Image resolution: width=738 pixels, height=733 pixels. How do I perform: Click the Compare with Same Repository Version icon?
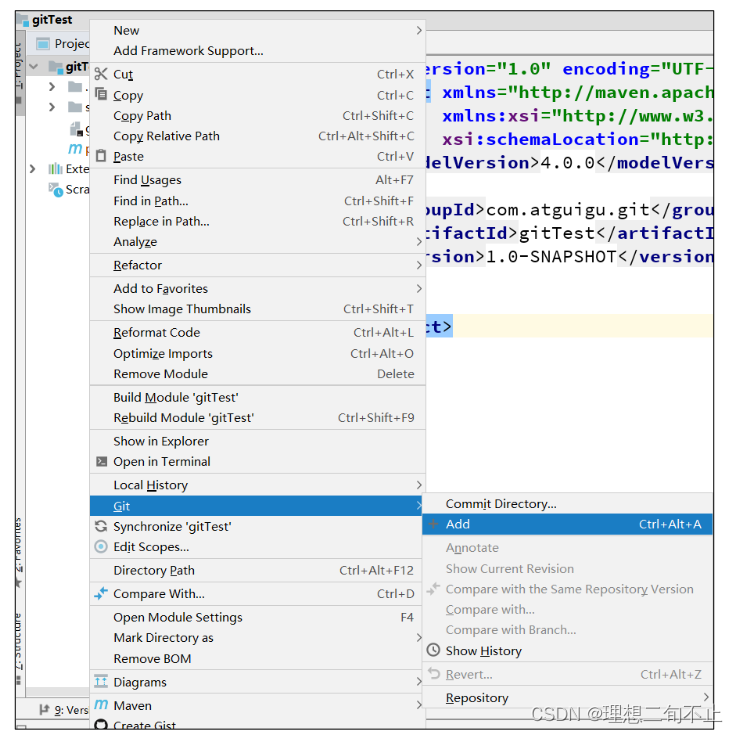[433, 588]
